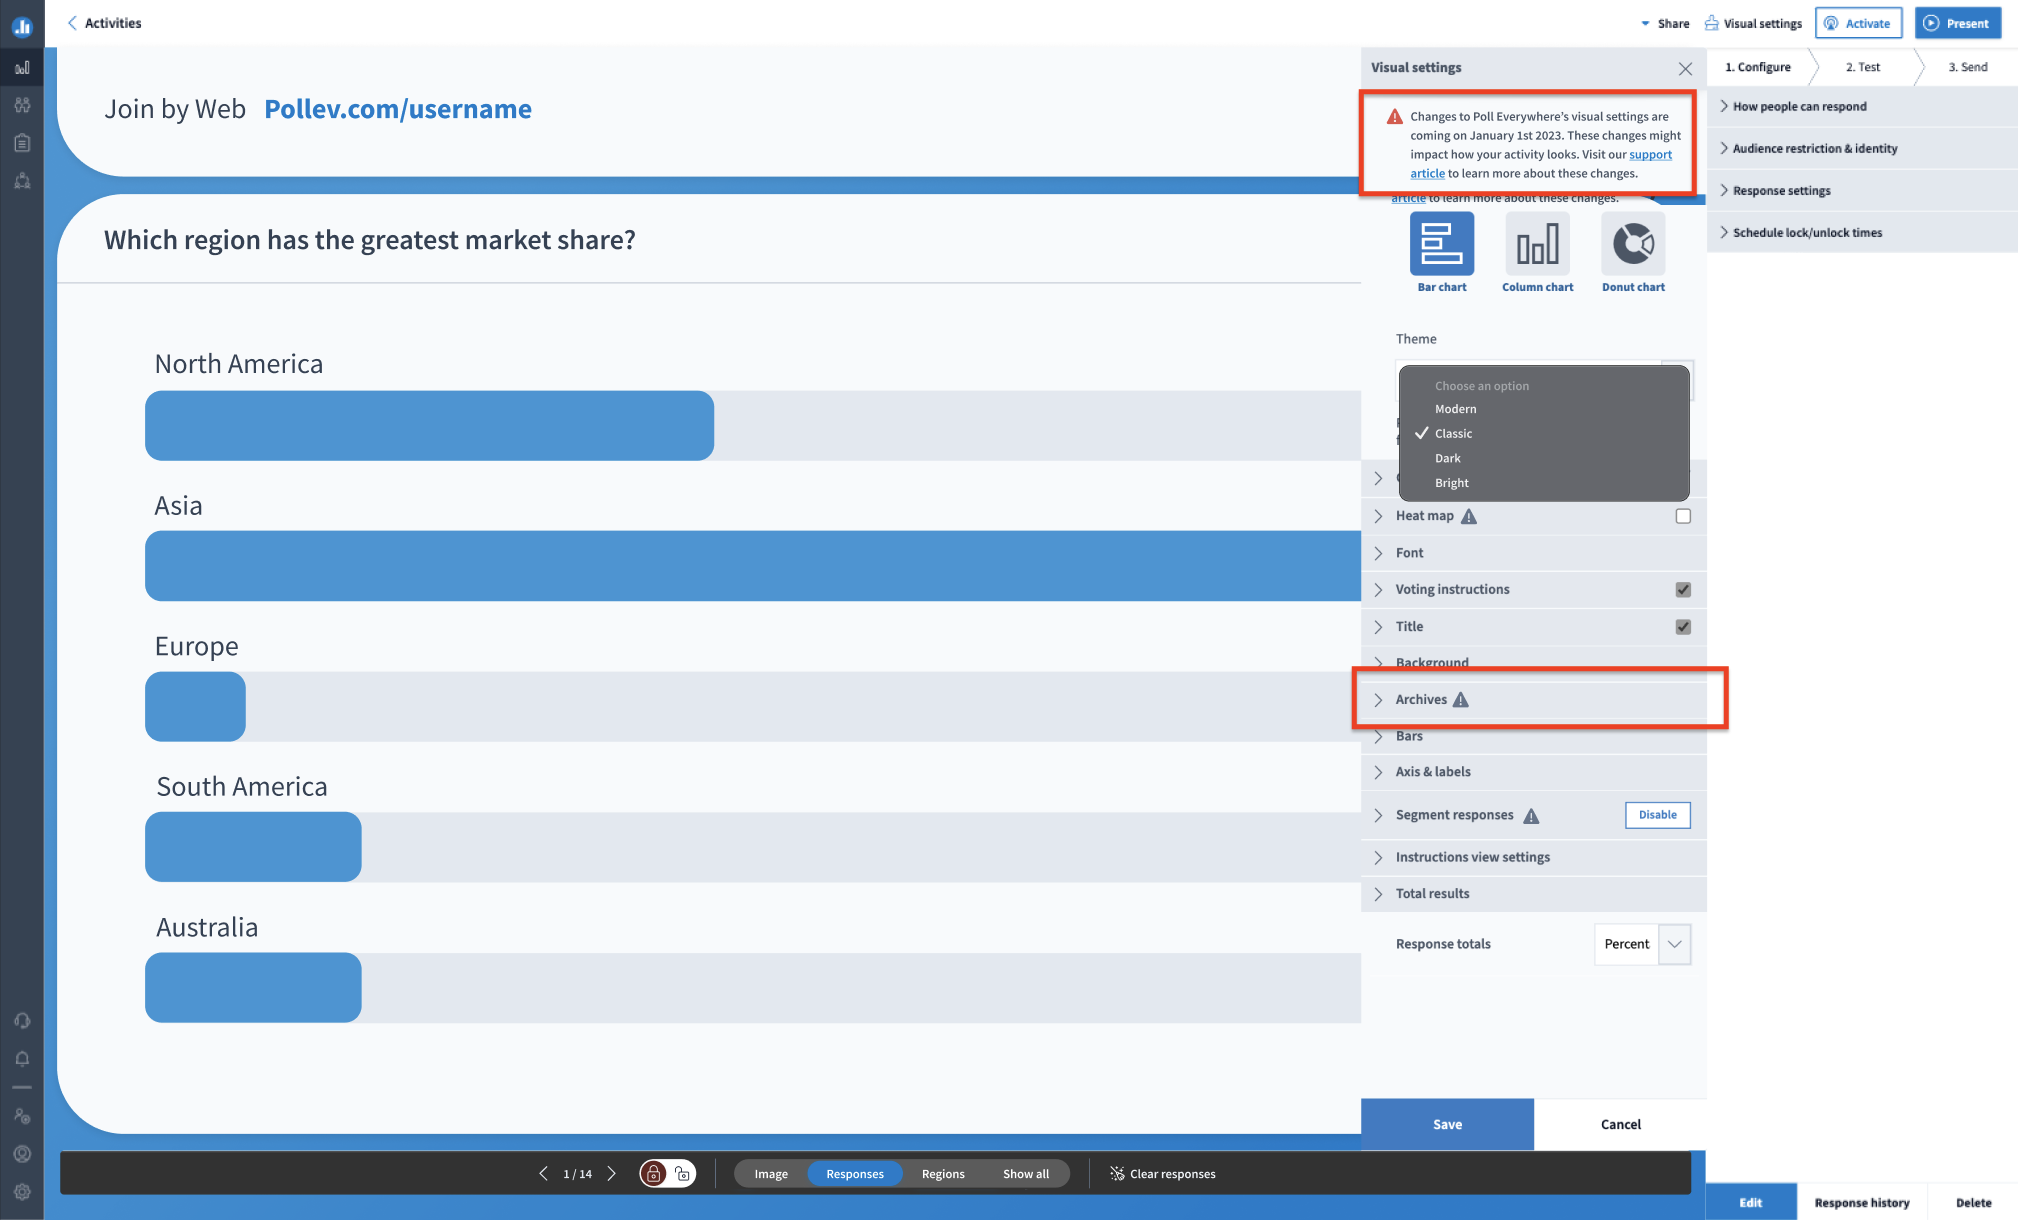Open the settings gear in the sidebar
2018x1220 pixels.
(22, 1192)
